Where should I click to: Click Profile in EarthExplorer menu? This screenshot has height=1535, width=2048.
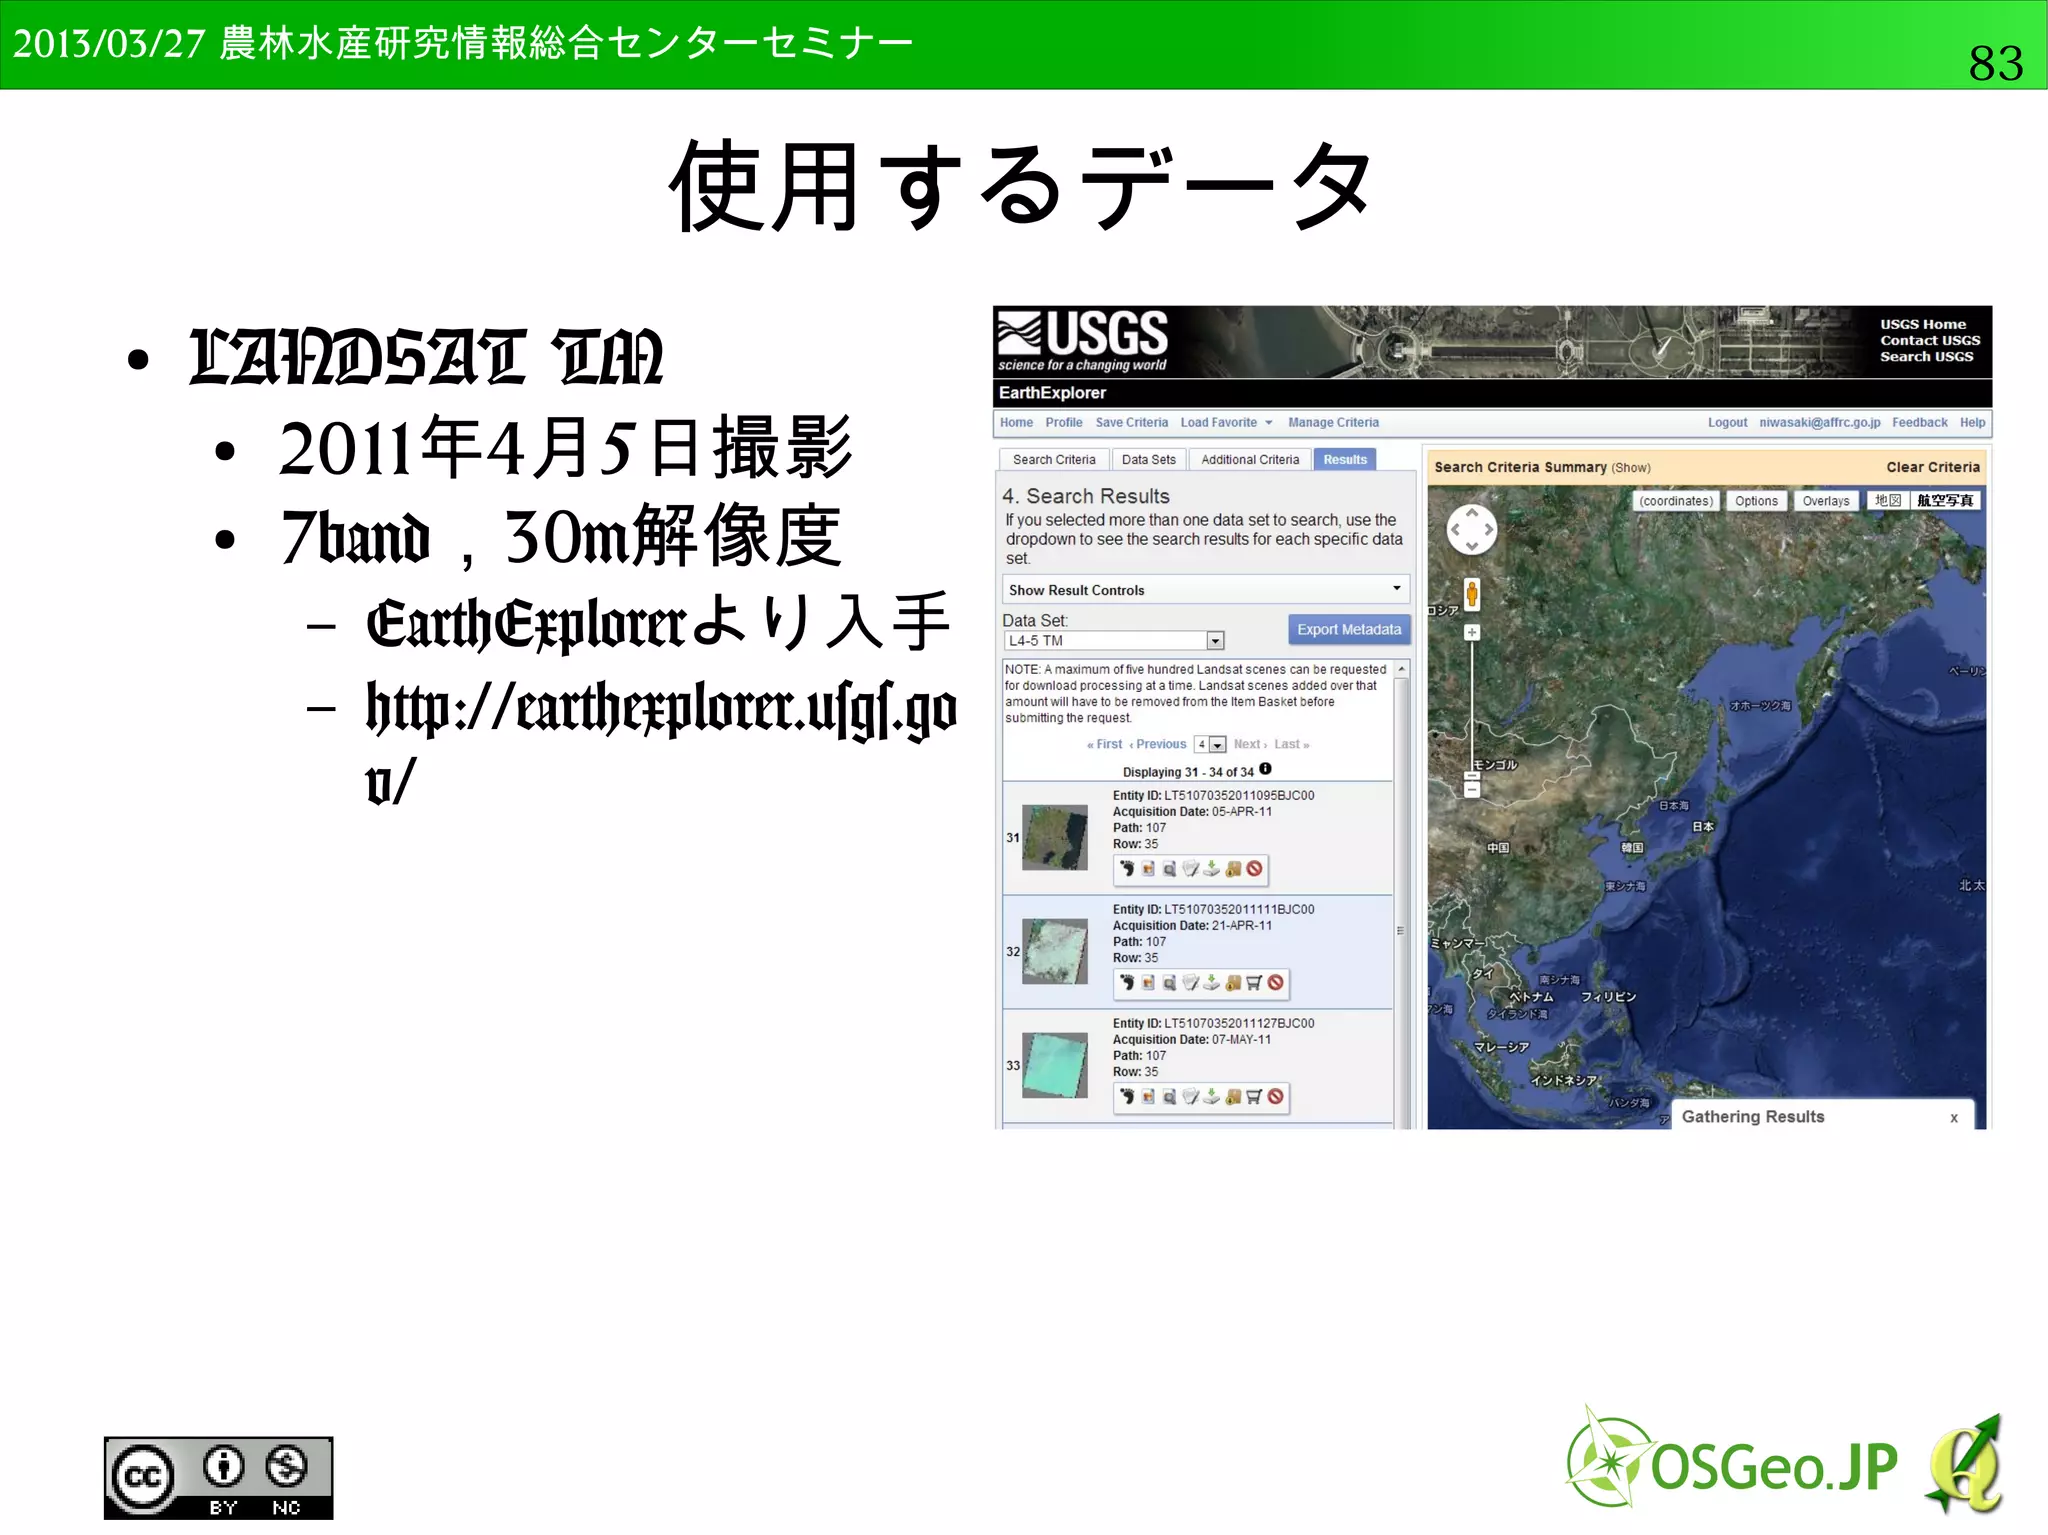point(1064,423)
